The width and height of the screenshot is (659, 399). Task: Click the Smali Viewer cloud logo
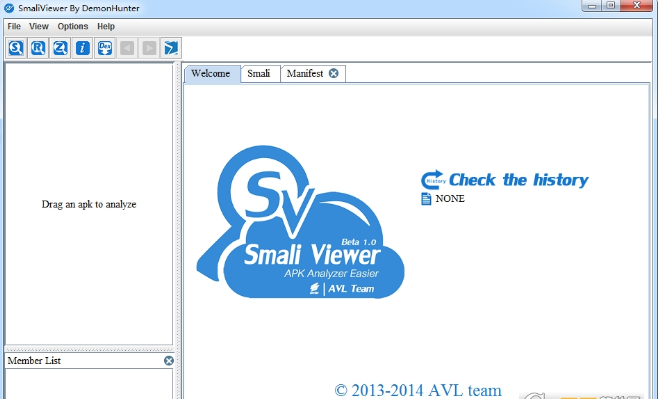pyautogui.click(x=301, y=222)
